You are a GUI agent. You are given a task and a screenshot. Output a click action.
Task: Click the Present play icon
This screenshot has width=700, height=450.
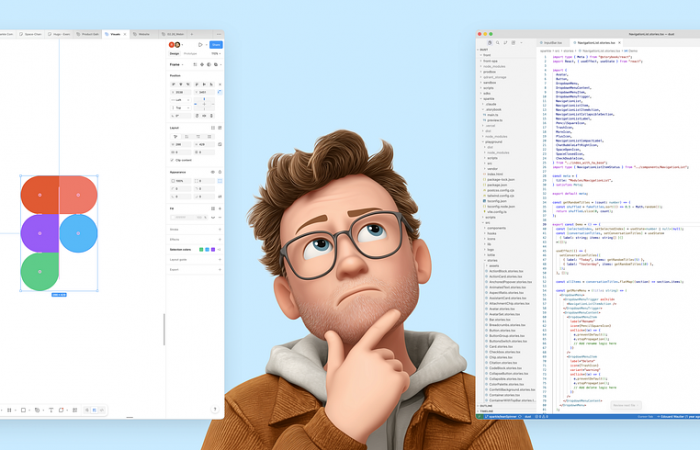(x=200, y=44)
